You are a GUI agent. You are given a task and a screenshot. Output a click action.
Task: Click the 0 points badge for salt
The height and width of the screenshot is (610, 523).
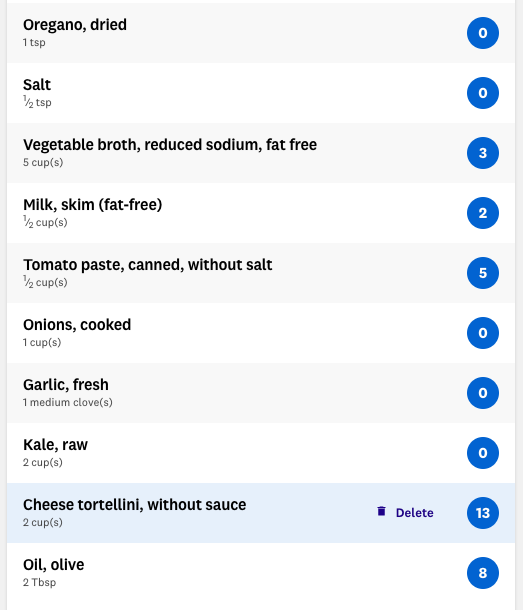tap(483, 93)
